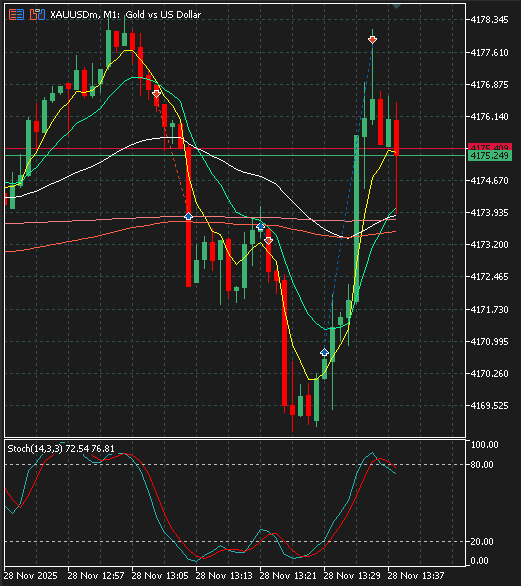The height and width of the screenshot is (586, 521).
Task: Click the stochastic 100.00 level label
Action: pyautogui.click(x=485, y=445)
